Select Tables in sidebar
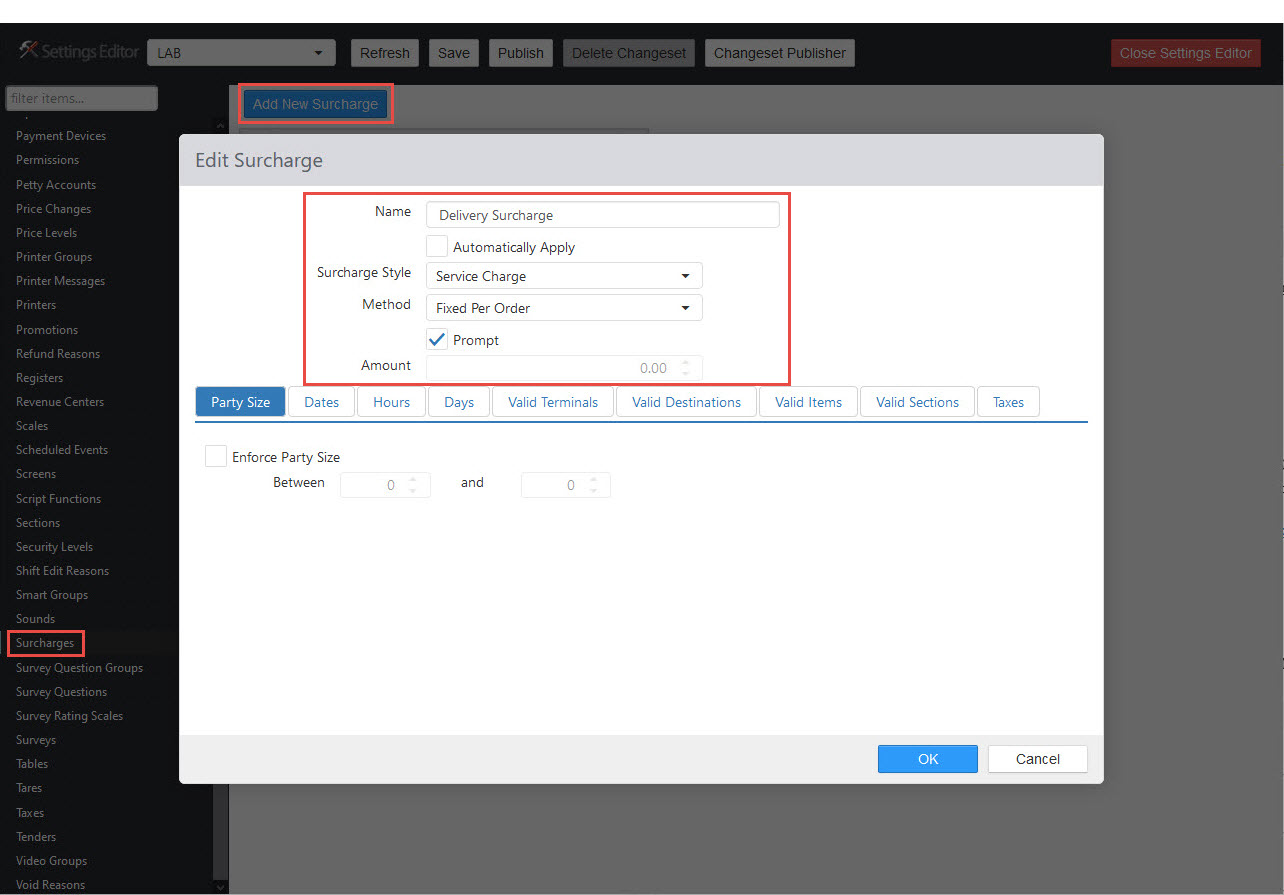Screen dimensions: 1284x895 point(32,764)
